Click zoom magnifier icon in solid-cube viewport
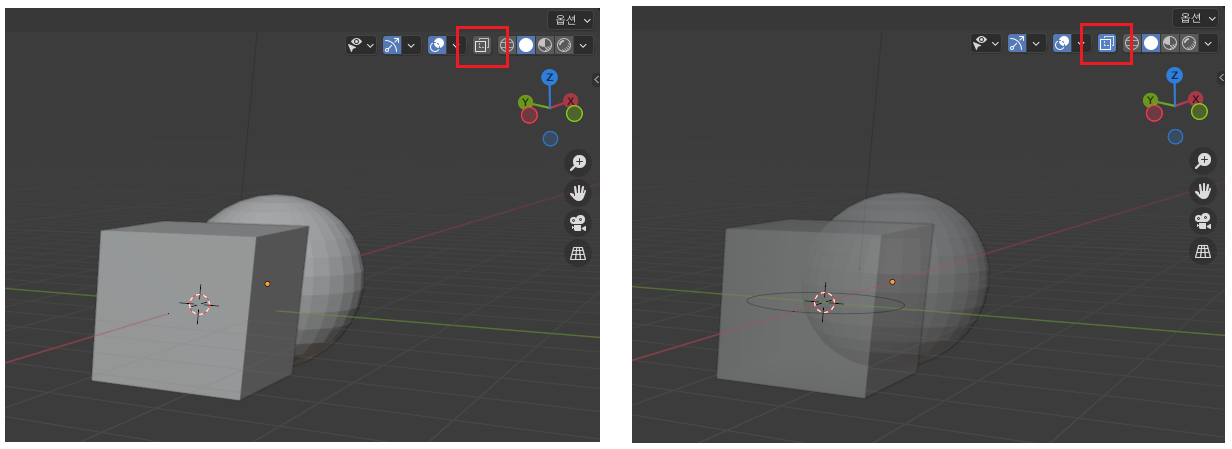Viewport: 1232px width, 449px height. click(x=578, y=162)
